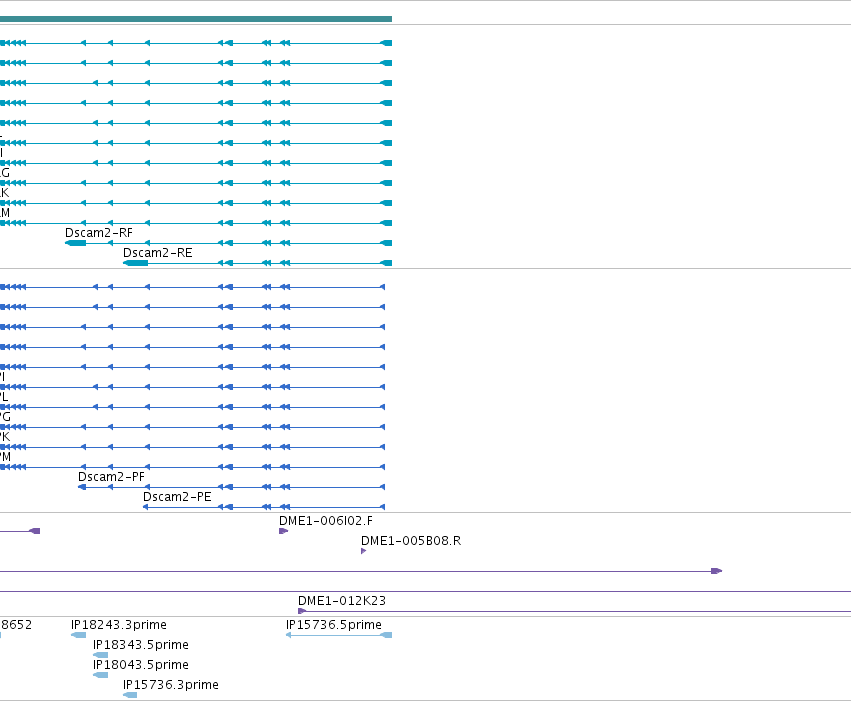Select the small purple arrow glyph under DME1-006I02.F
This screenshot has height=701, width=851.
click(283, 531)
